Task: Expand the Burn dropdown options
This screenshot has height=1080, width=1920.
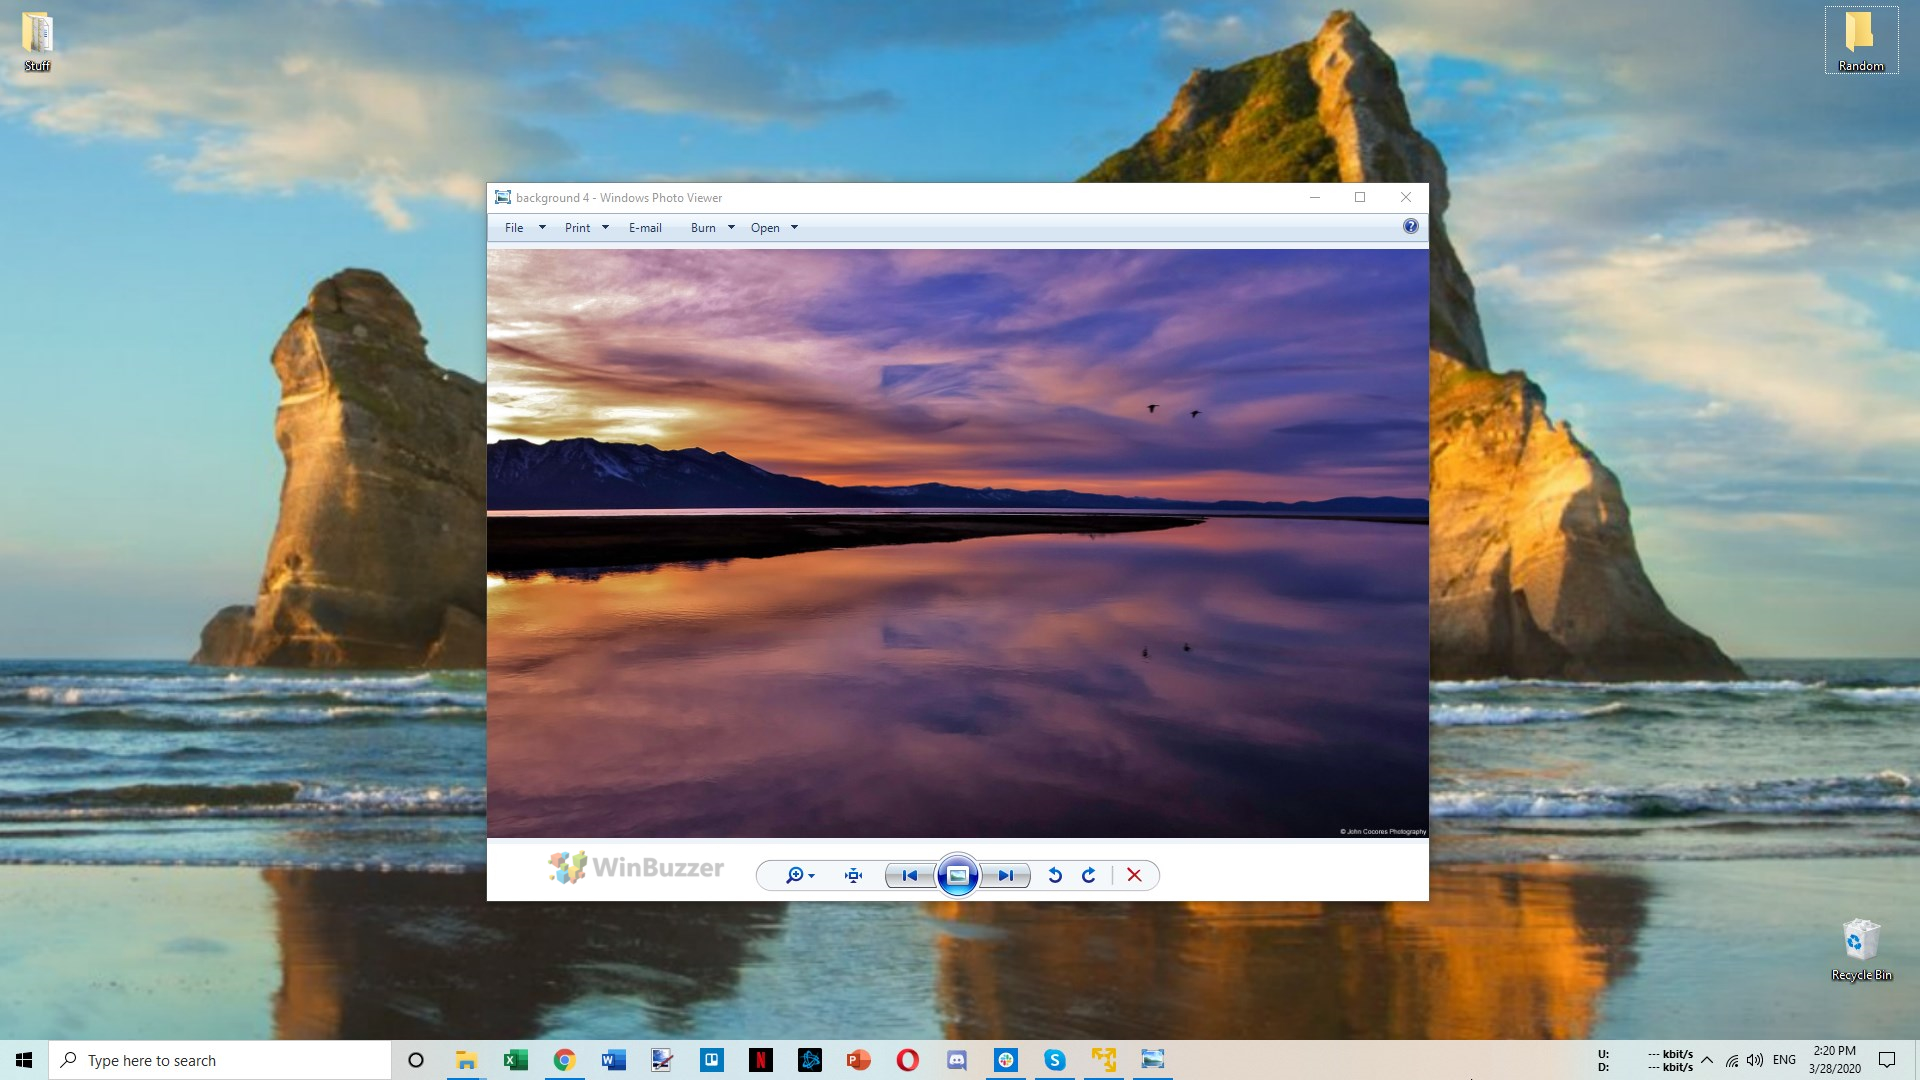Action: coord(731,227)
